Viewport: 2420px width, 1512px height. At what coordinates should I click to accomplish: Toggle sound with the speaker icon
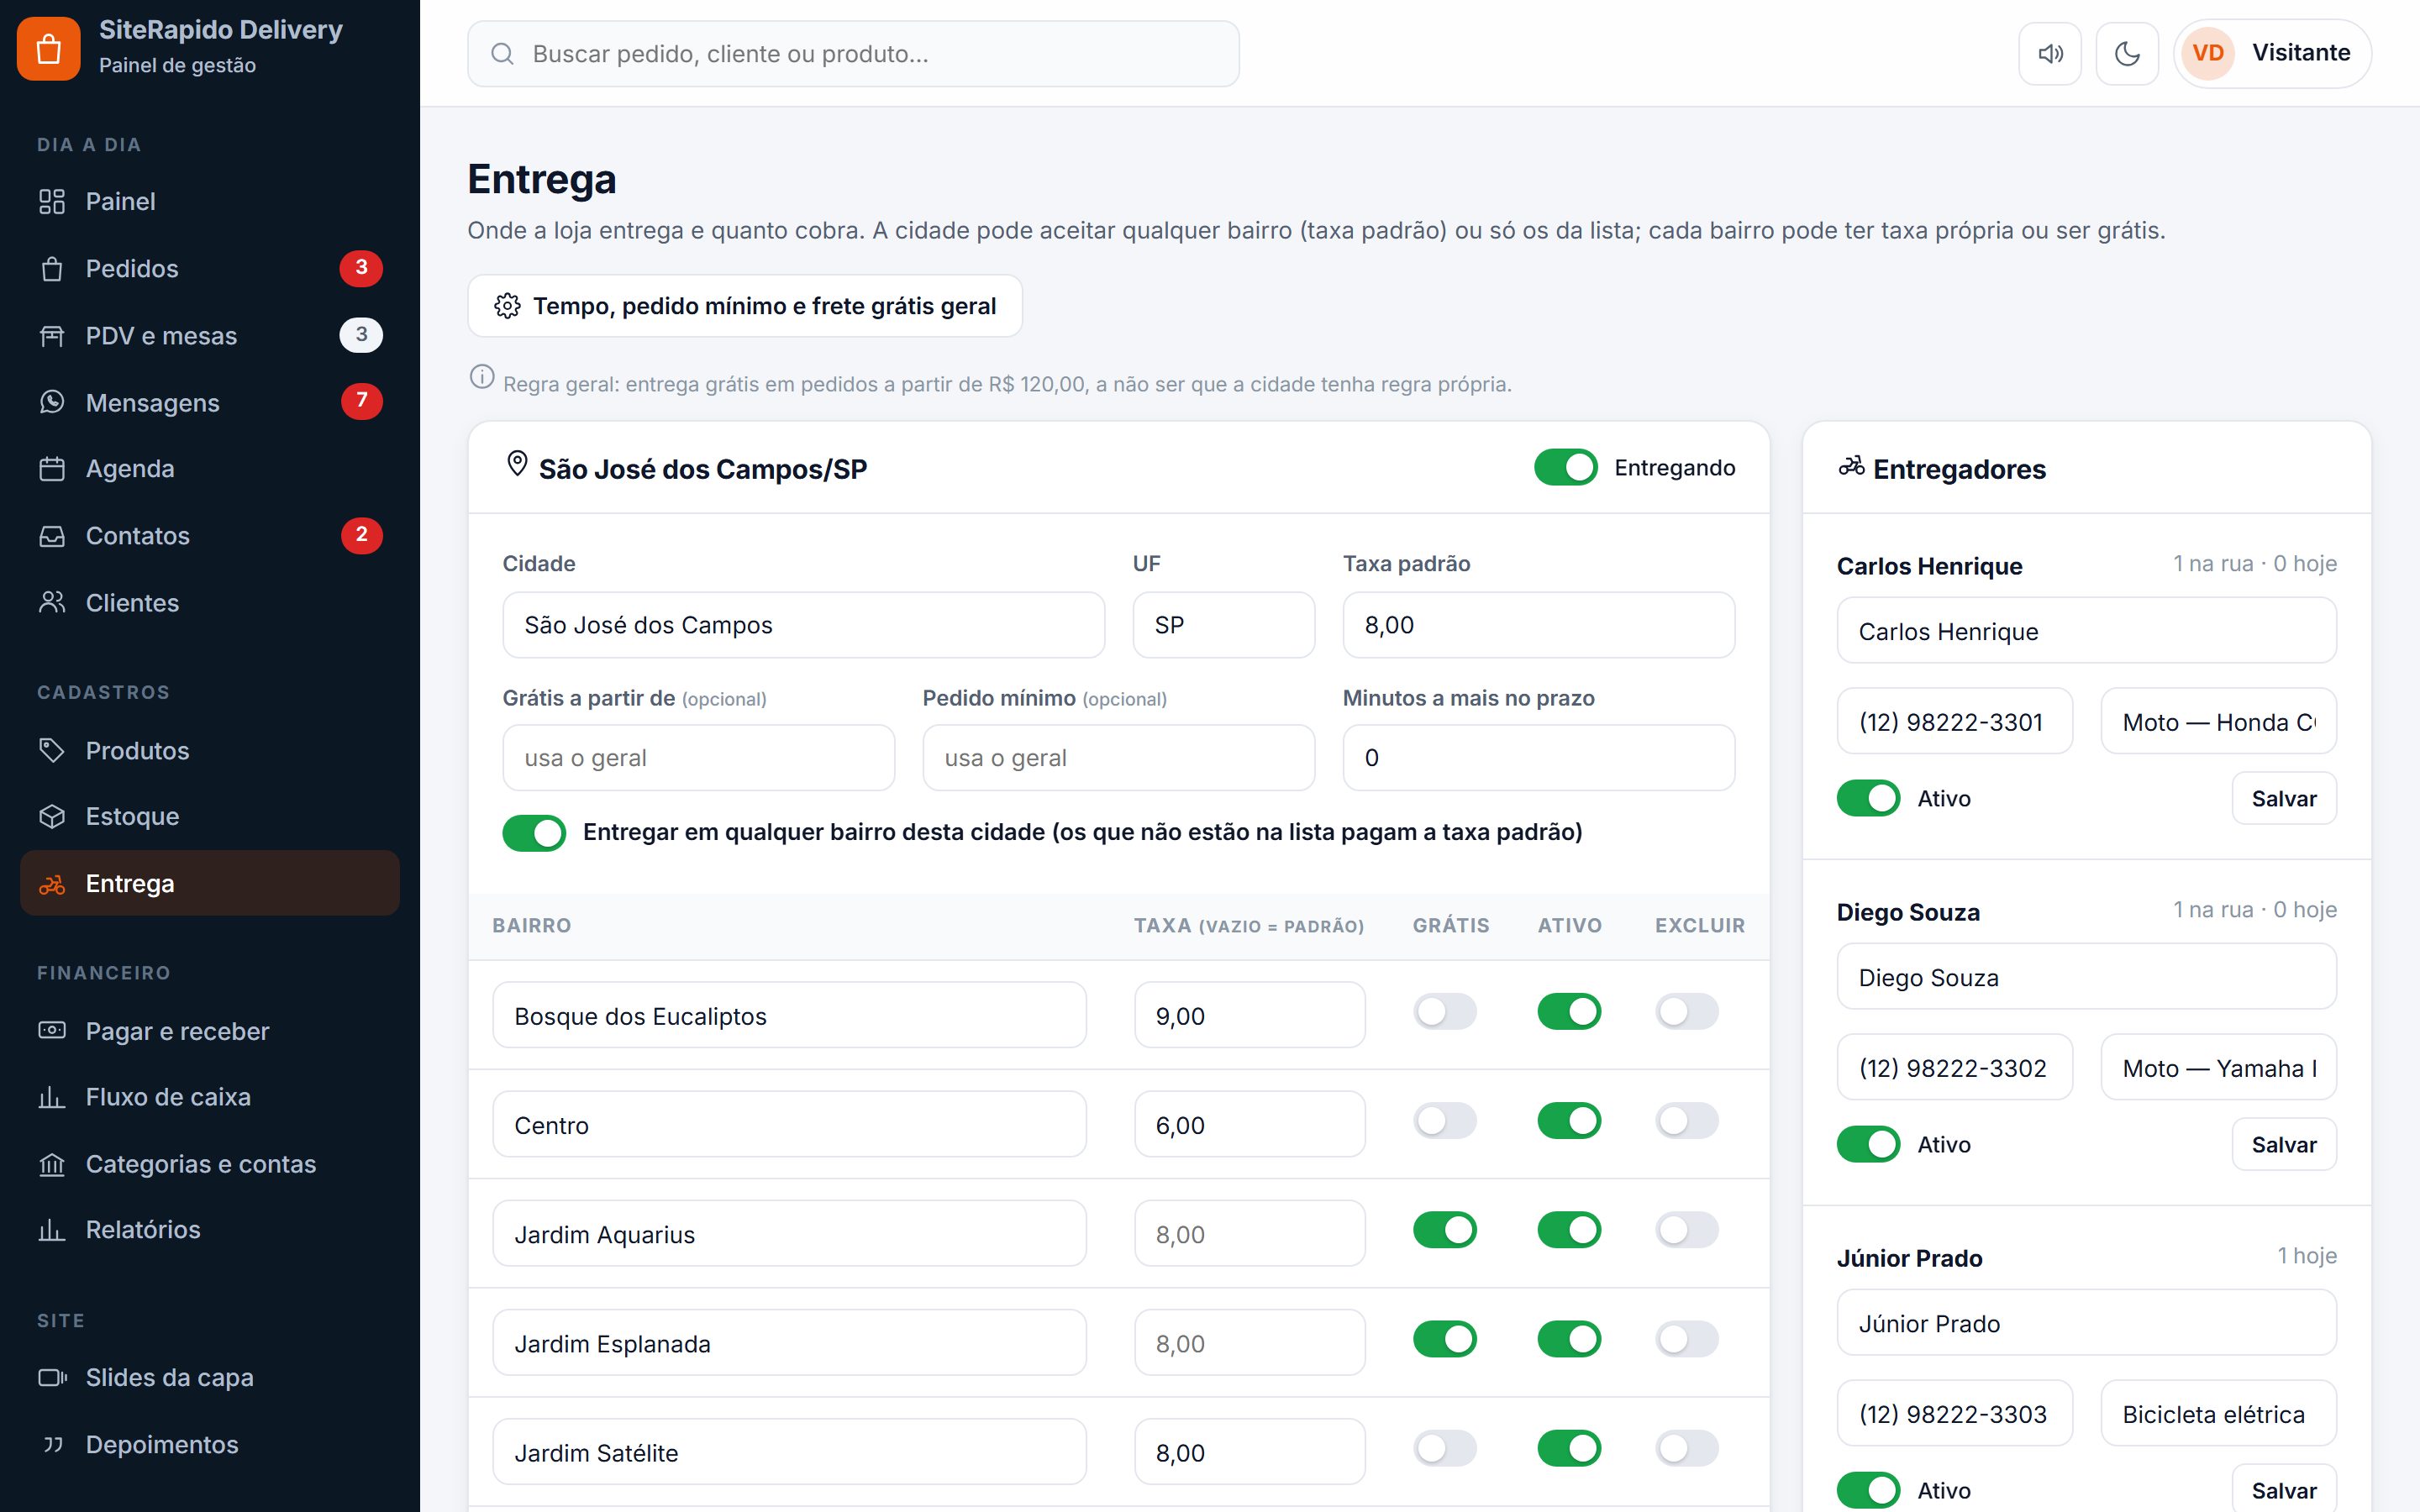2050,54
